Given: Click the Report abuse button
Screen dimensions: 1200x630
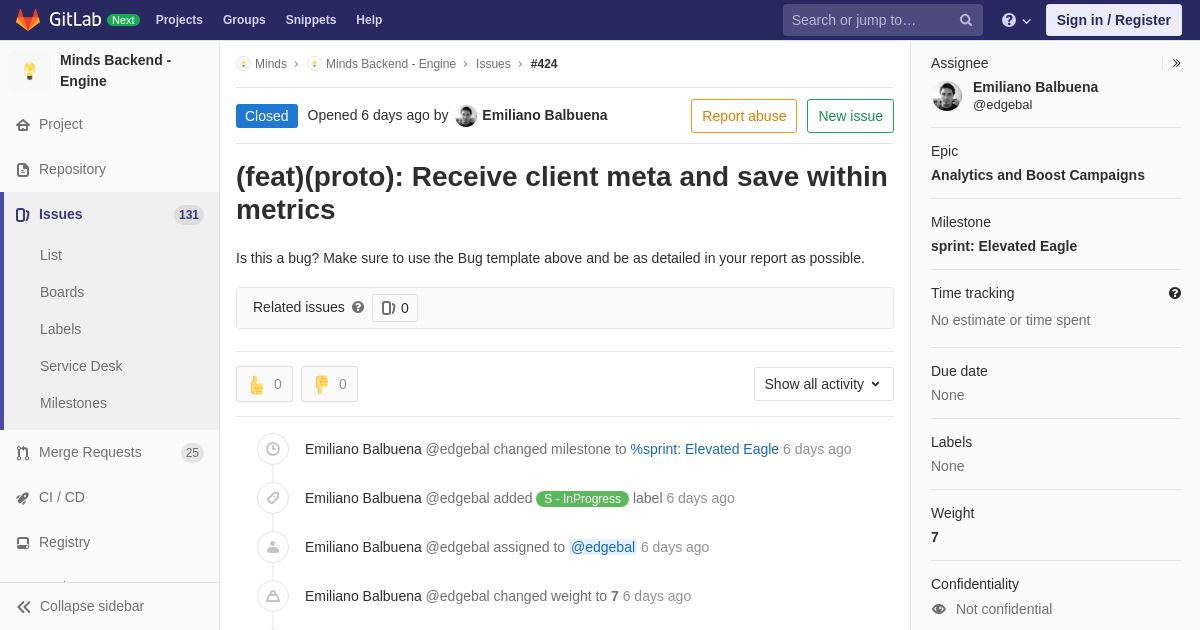Looking at the screenshot, I should 744,116.
